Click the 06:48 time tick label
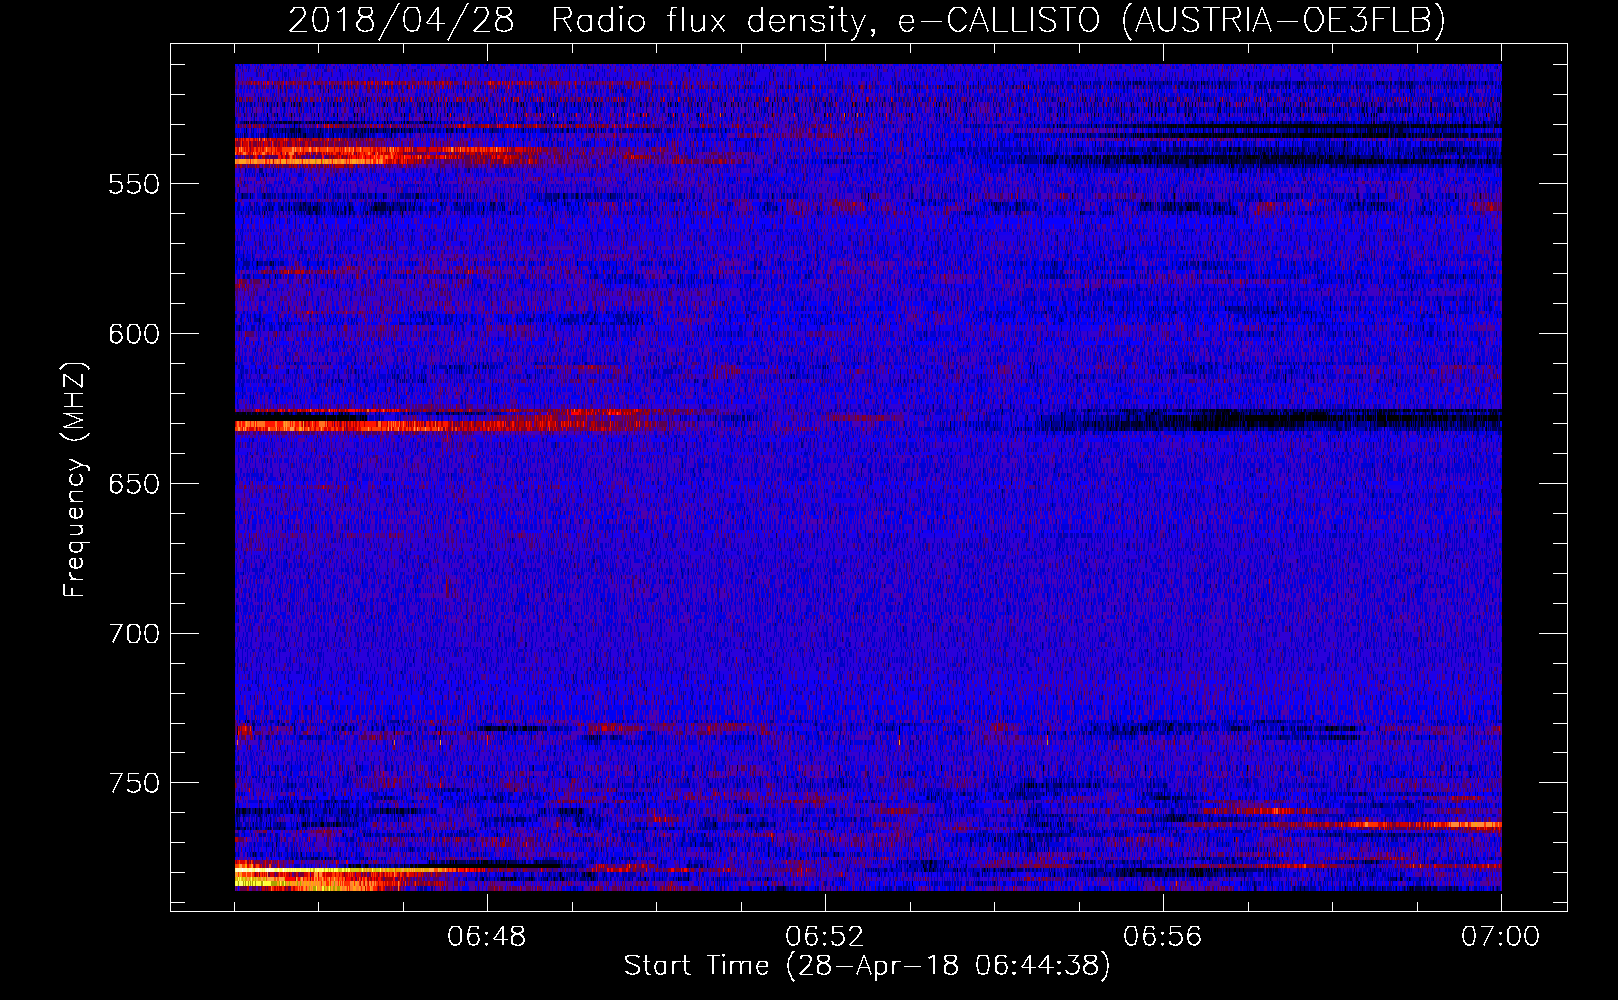Image resolution: width=1618 pixels, height=1000 pixels. [x=487, y=937]
